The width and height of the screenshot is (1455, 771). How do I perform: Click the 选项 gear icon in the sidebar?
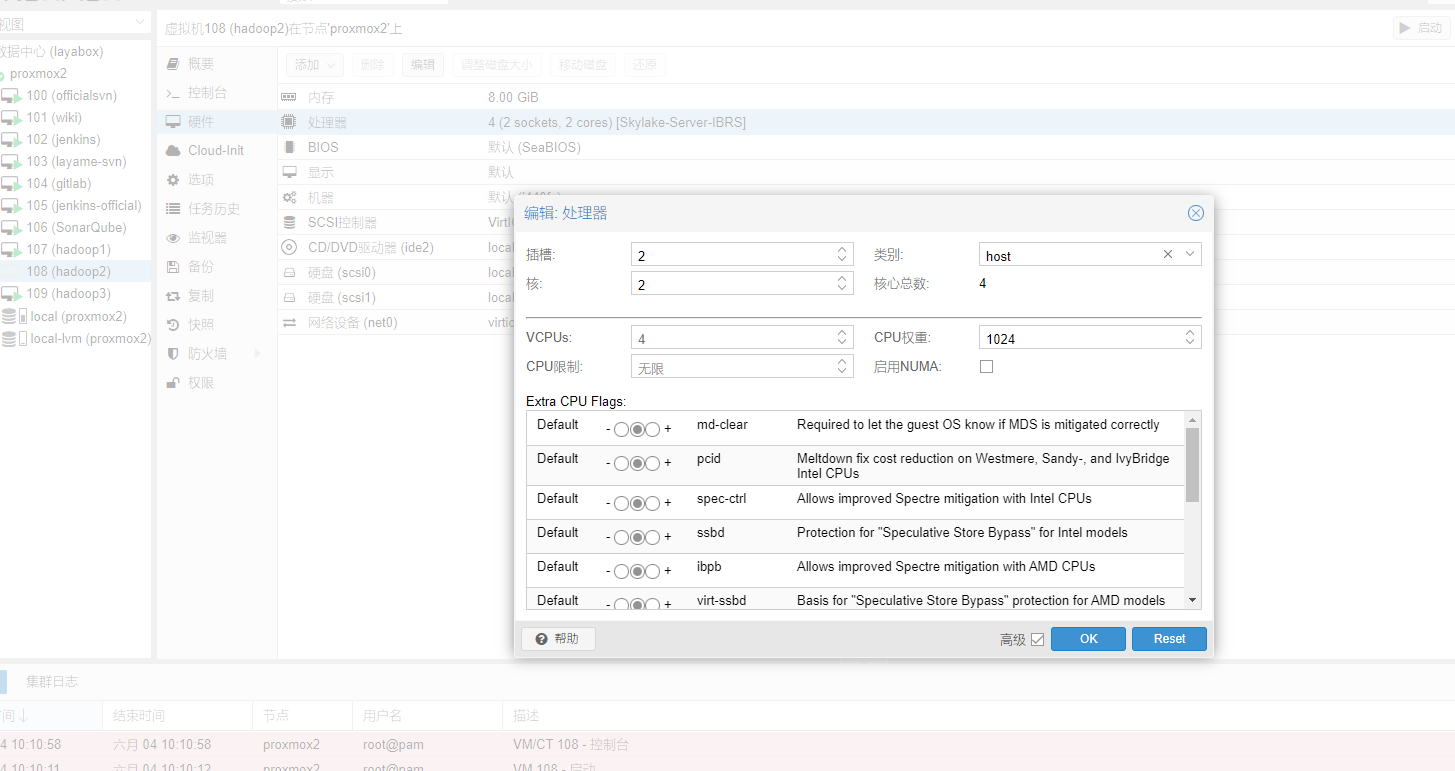coord(173,179)
